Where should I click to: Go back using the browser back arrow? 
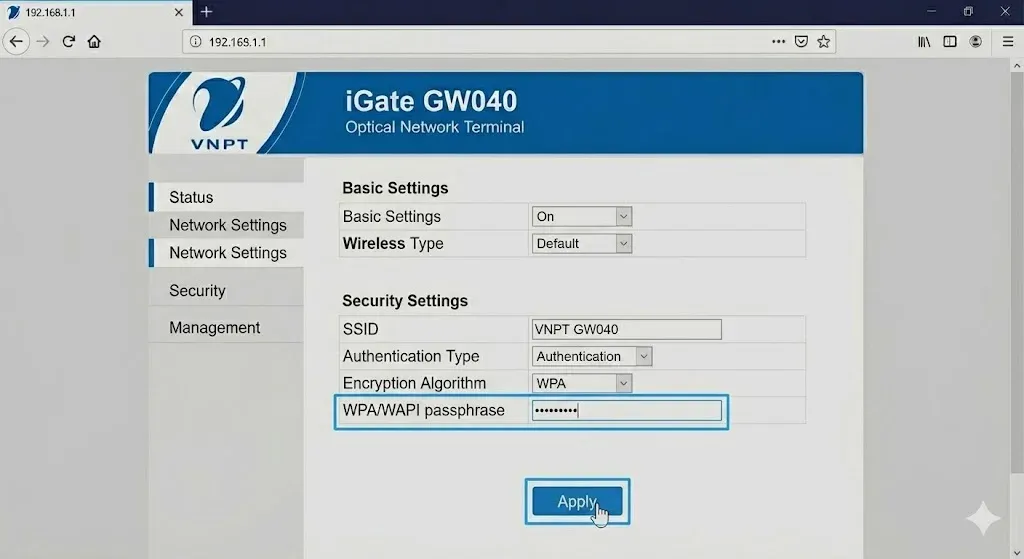(16, 42)
